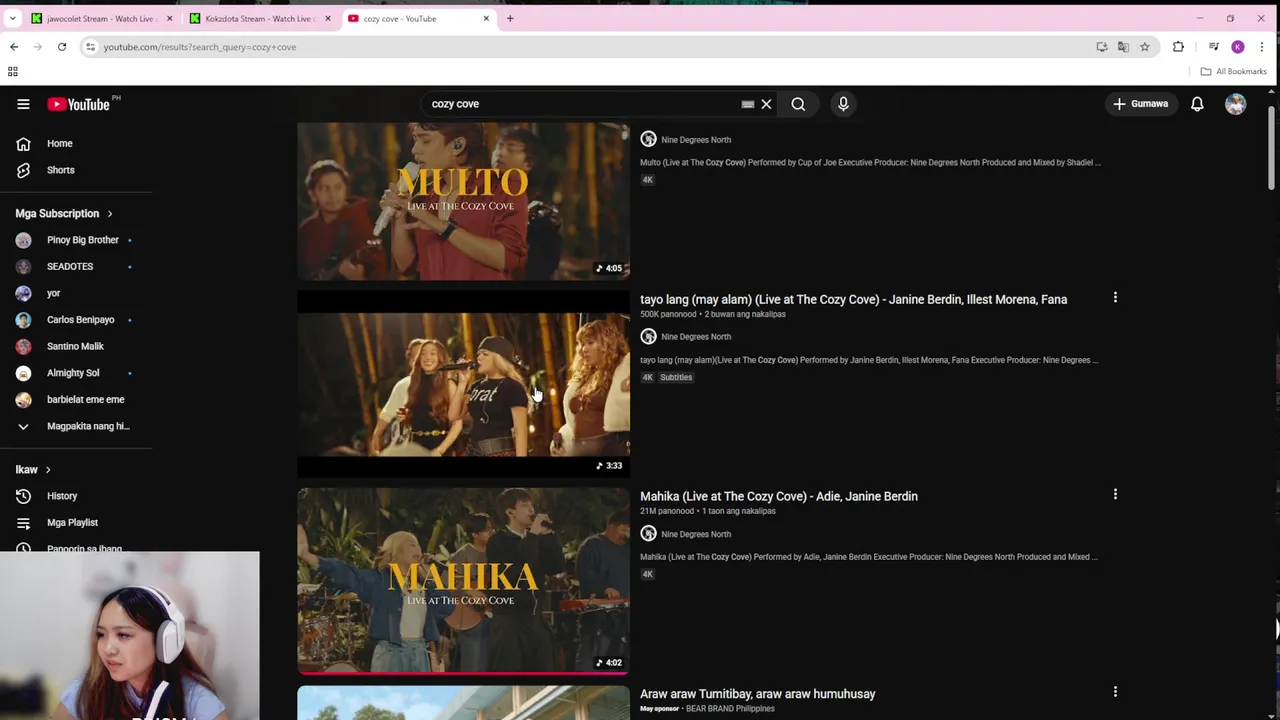Expand the Ikaw section chevron
Viewport: 1280px width, 720px height.
[x=47, y=470]
